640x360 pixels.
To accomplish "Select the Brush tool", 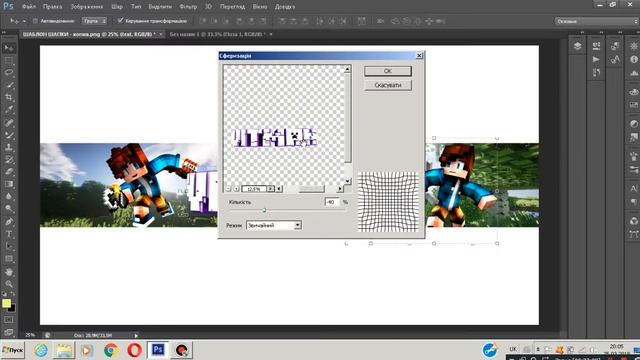I will coord(9,135).
